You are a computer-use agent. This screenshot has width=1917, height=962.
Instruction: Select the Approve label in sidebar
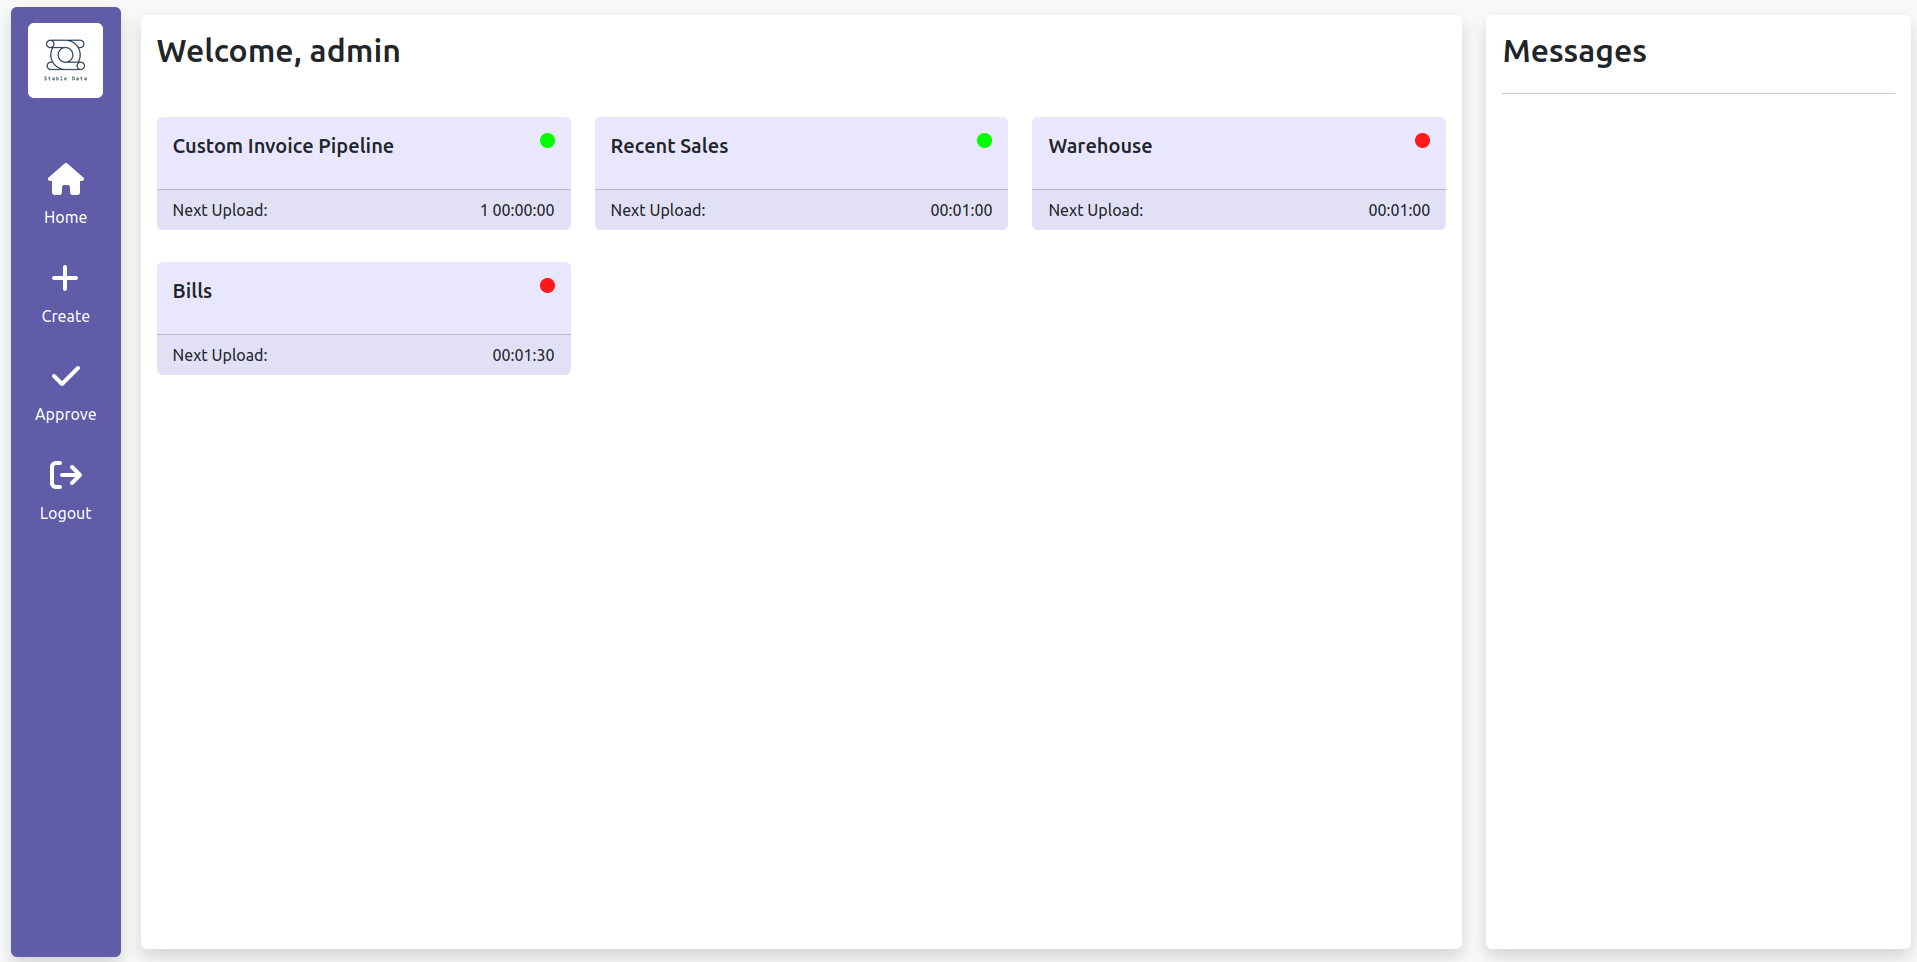point(65,415)
